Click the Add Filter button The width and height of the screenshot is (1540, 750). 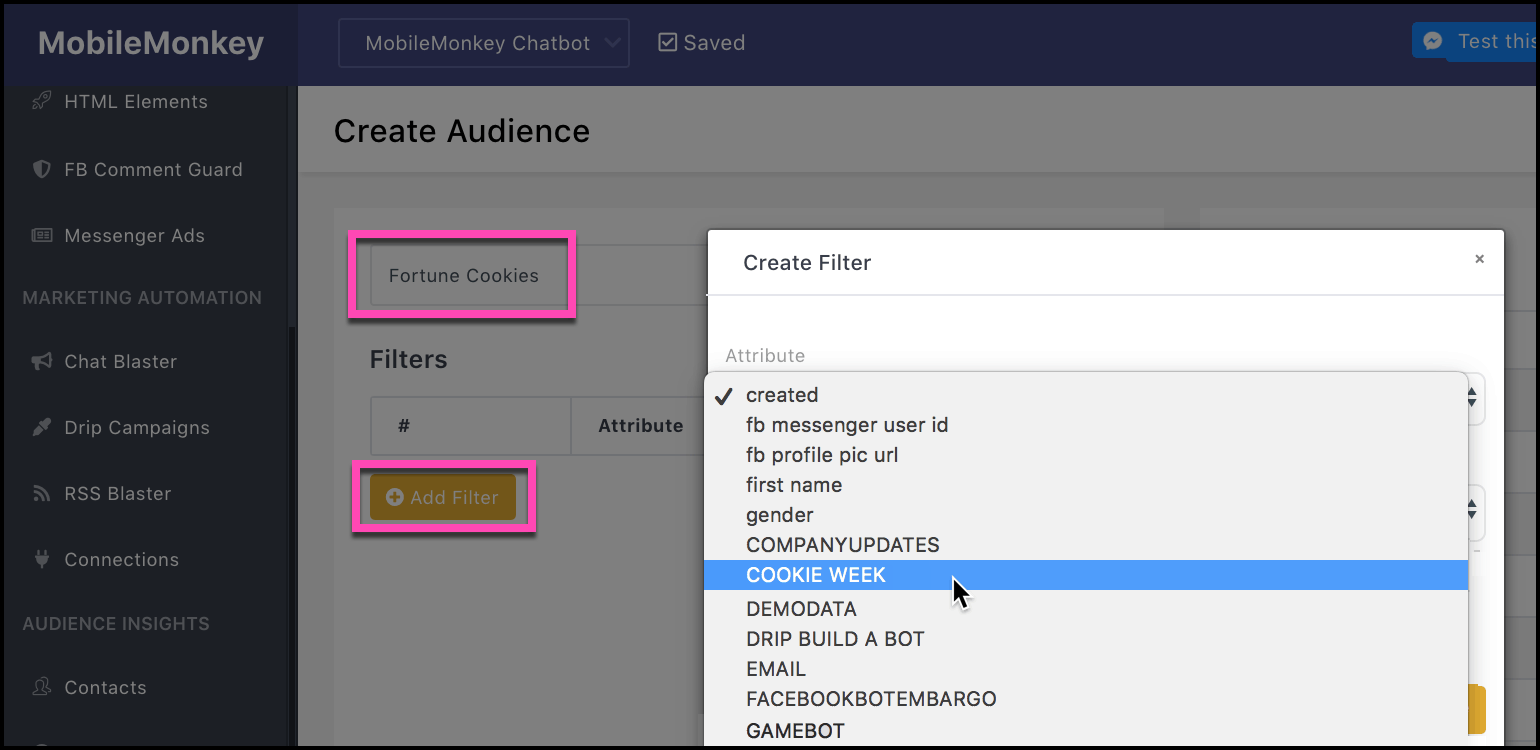tap(443, 497)
